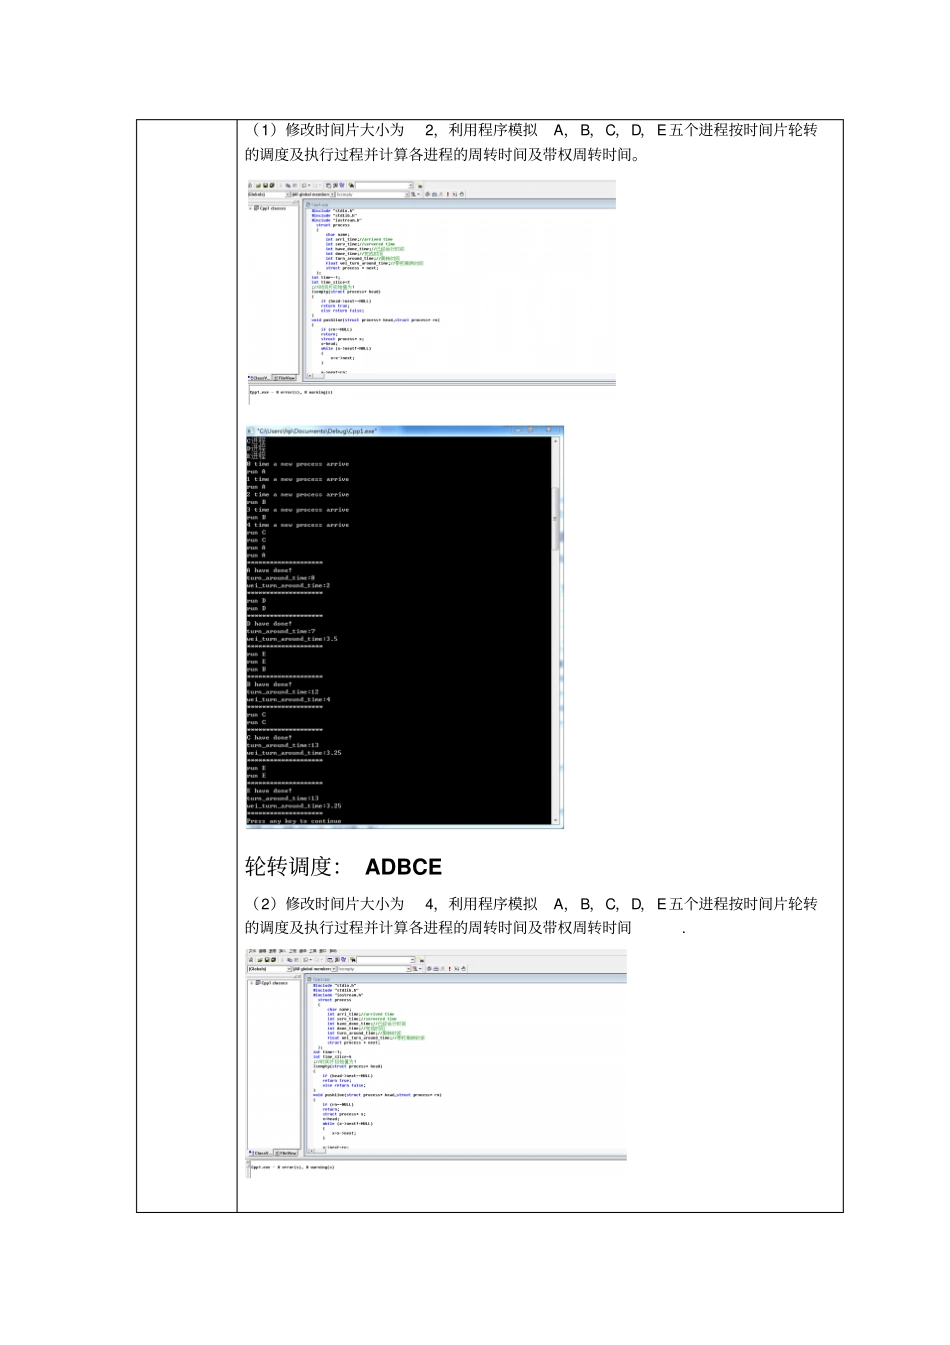Click Open file icon in the lower IDE toolbar

pyautogui.click(x=260, y=960)
